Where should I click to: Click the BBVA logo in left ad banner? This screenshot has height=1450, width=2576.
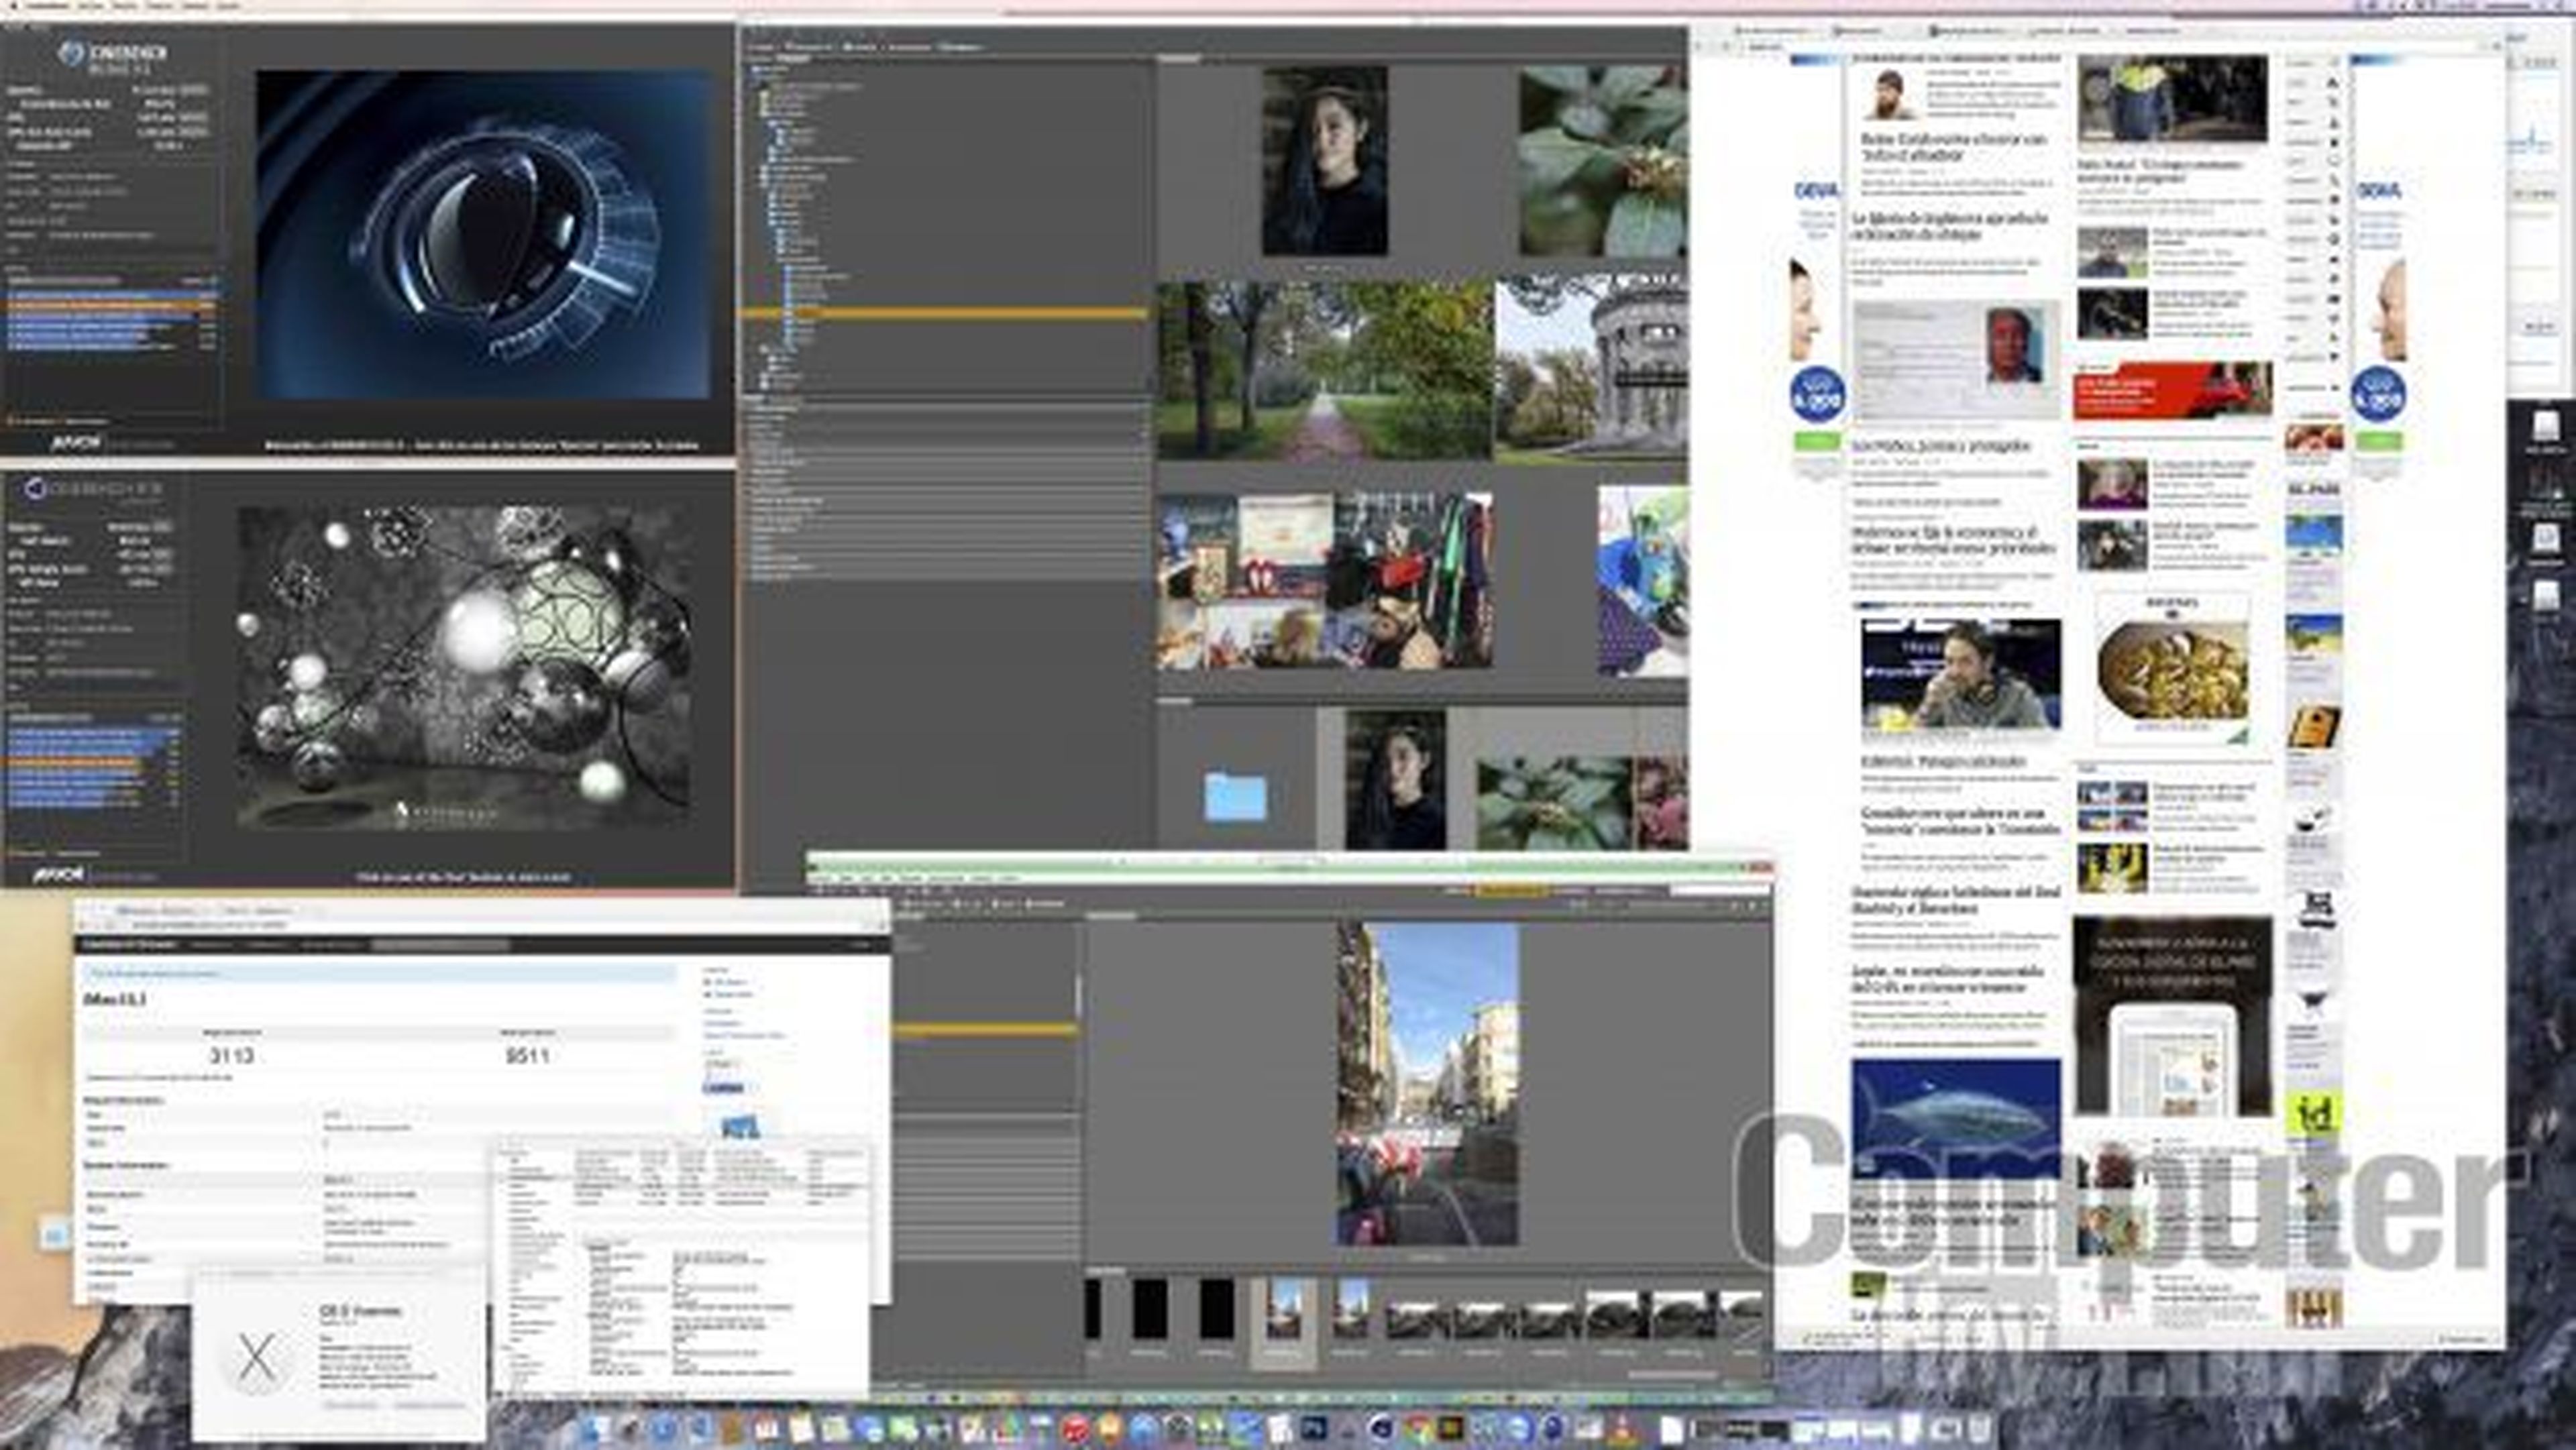[1817, 190]
